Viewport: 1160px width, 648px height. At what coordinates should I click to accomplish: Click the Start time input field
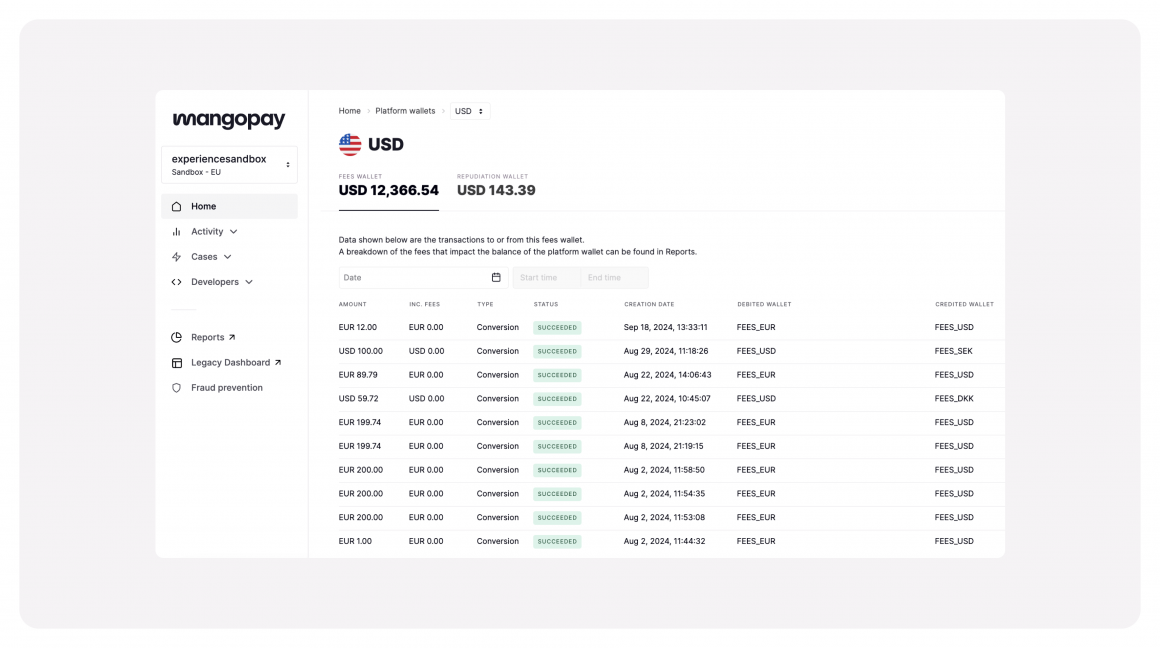[x=546, y=278]
